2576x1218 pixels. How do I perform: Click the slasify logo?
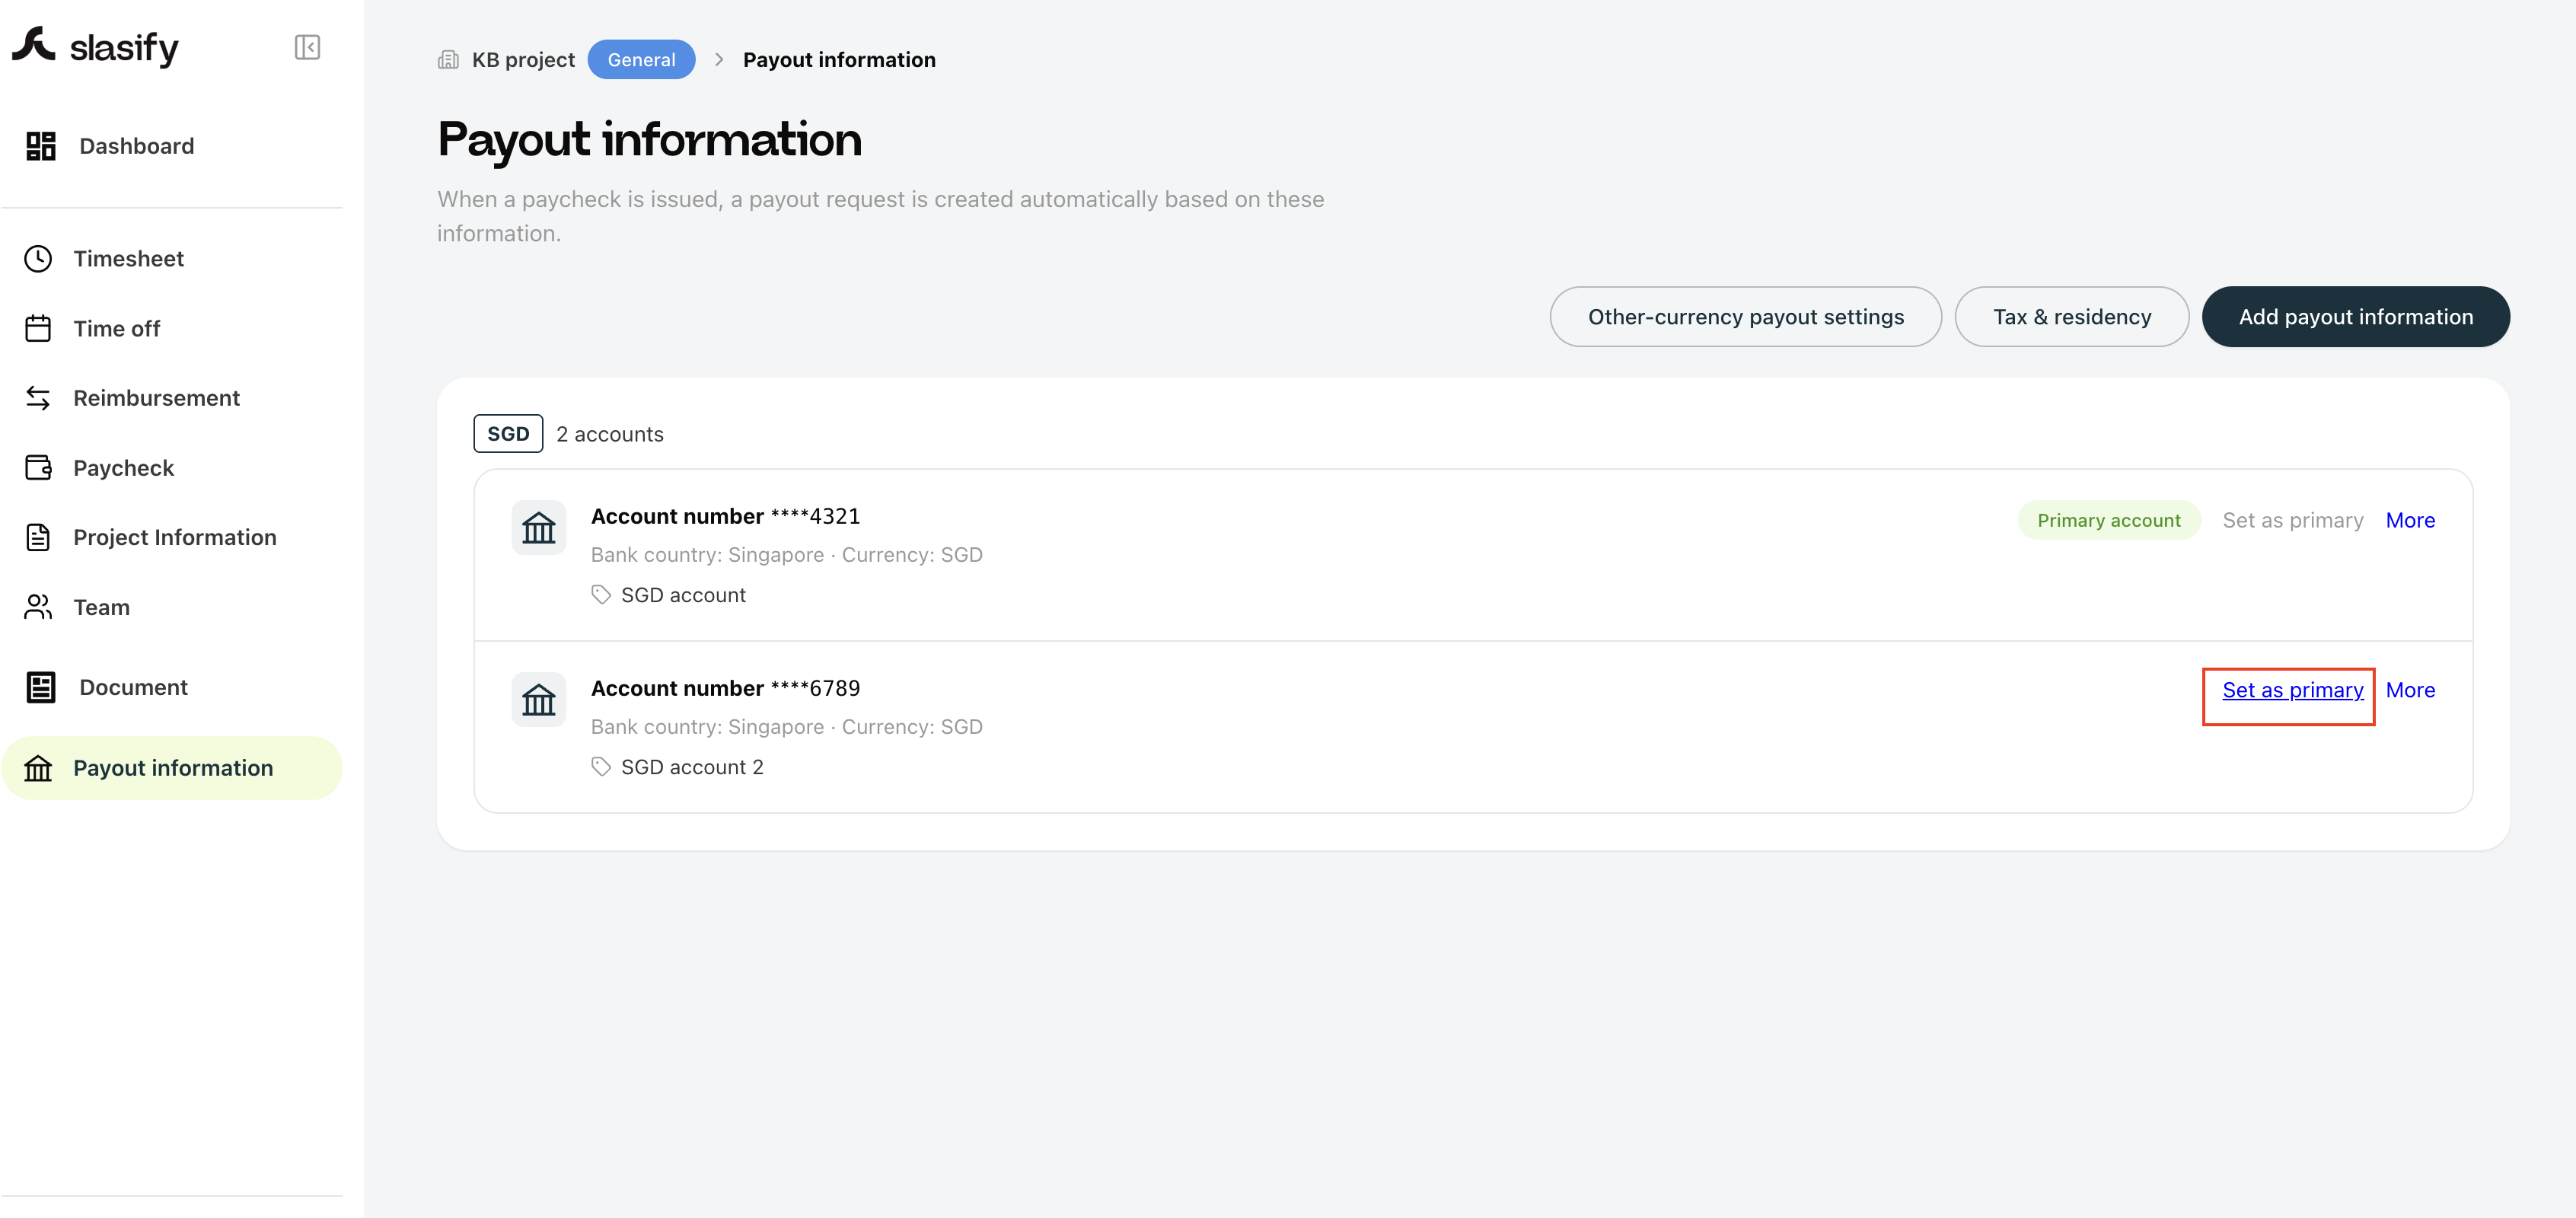95,47
